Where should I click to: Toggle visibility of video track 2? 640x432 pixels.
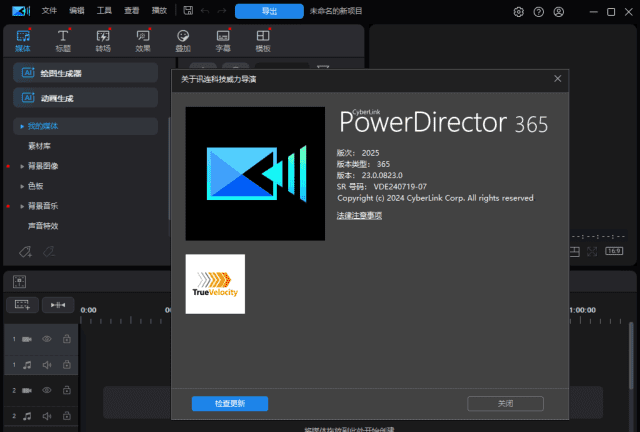(47, 390)
